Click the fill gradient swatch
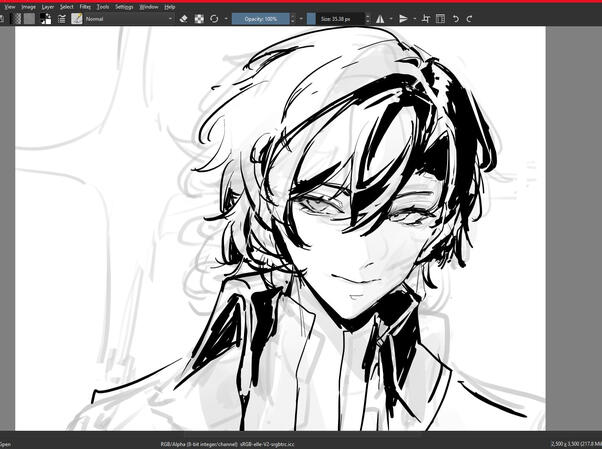This screenshot has width=602, height=449. (16, 18)
